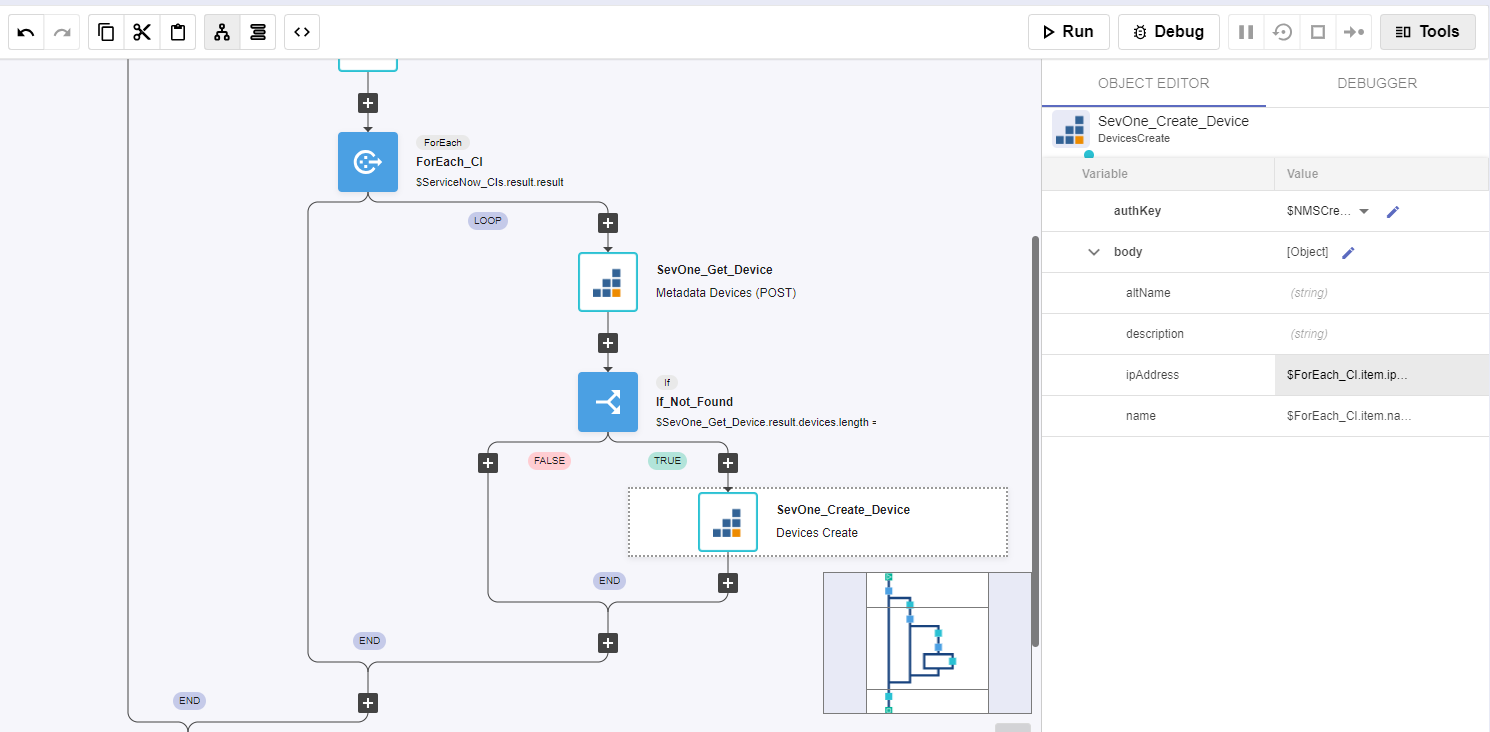This screenshot has height=732, width=1490.
Task: Add step below SevOne_Get_Device block
Action: click(x=608, y=343)
